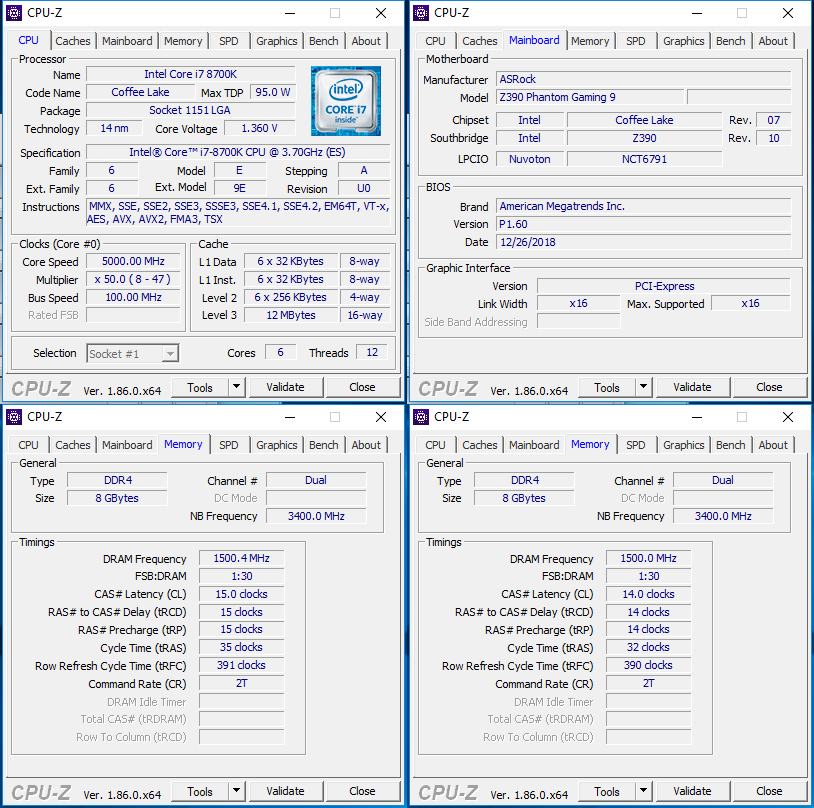Viewport: 814px width, 808px height.
Task: Minimize the bottom-right CPU-Z window
Action: click(x=697, y=417)
